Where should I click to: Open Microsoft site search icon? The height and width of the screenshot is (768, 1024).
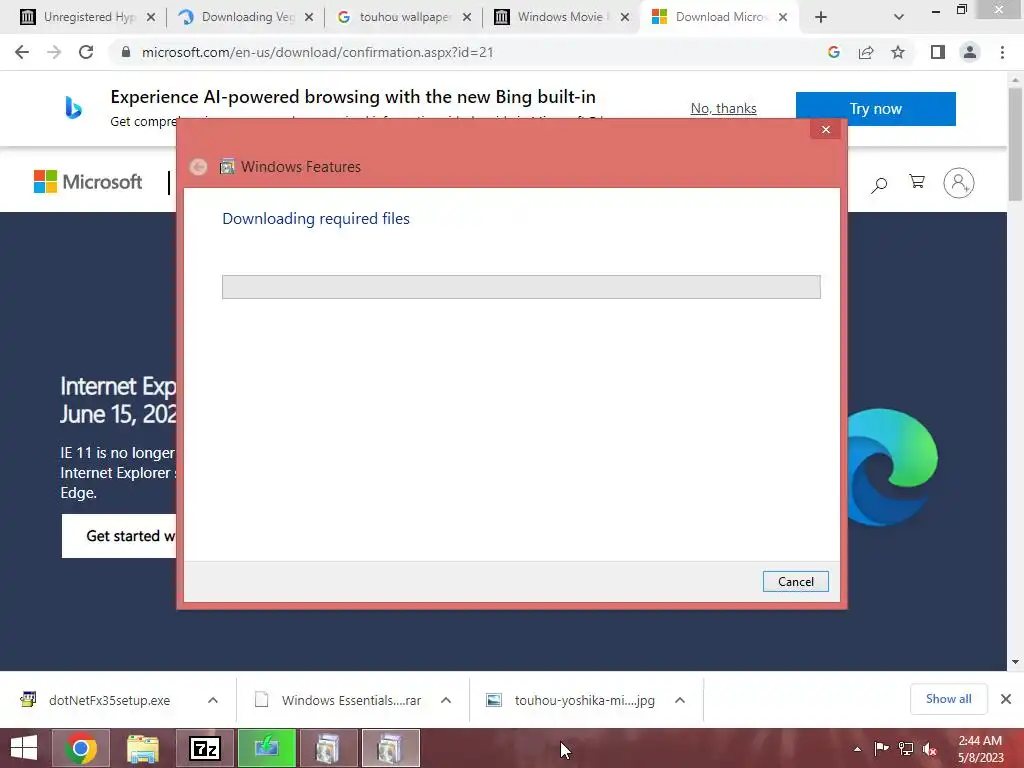(x=879, y=185)
